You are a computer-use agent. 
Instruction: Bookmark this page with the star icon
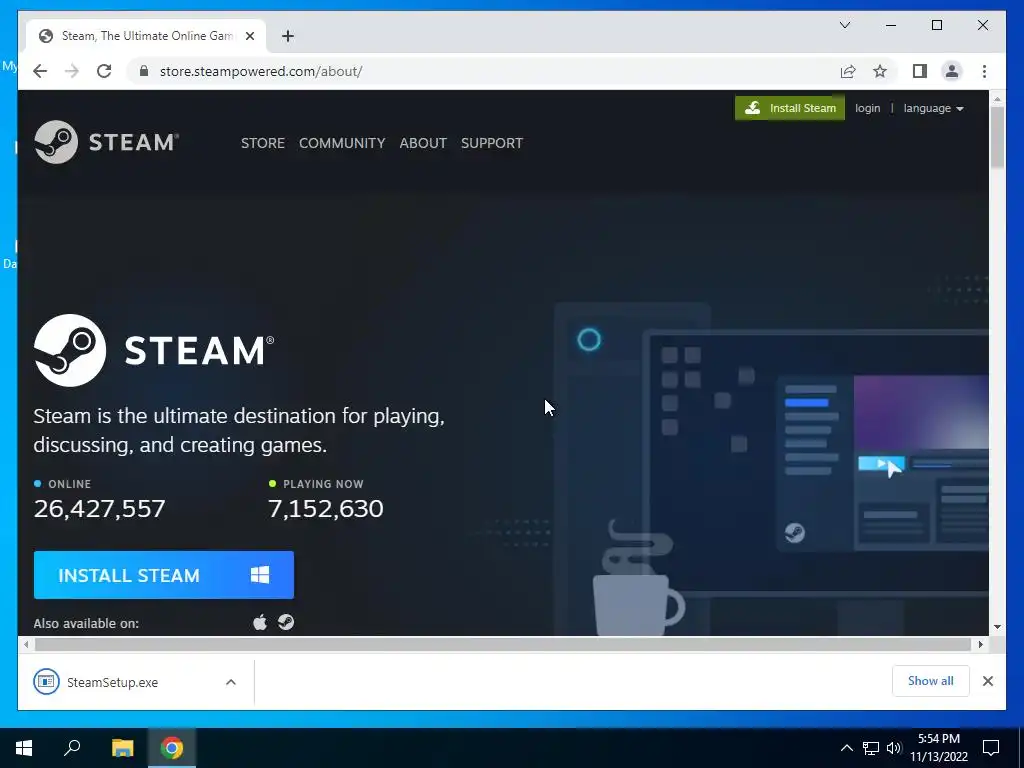click(x=880, y=71)
